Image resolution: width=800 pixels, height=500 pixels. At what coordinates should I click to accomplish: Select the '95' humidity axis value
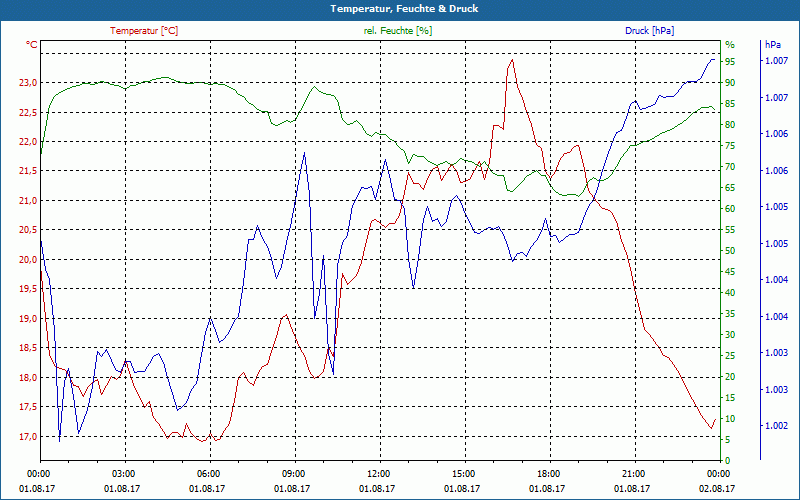coord(730,62)
